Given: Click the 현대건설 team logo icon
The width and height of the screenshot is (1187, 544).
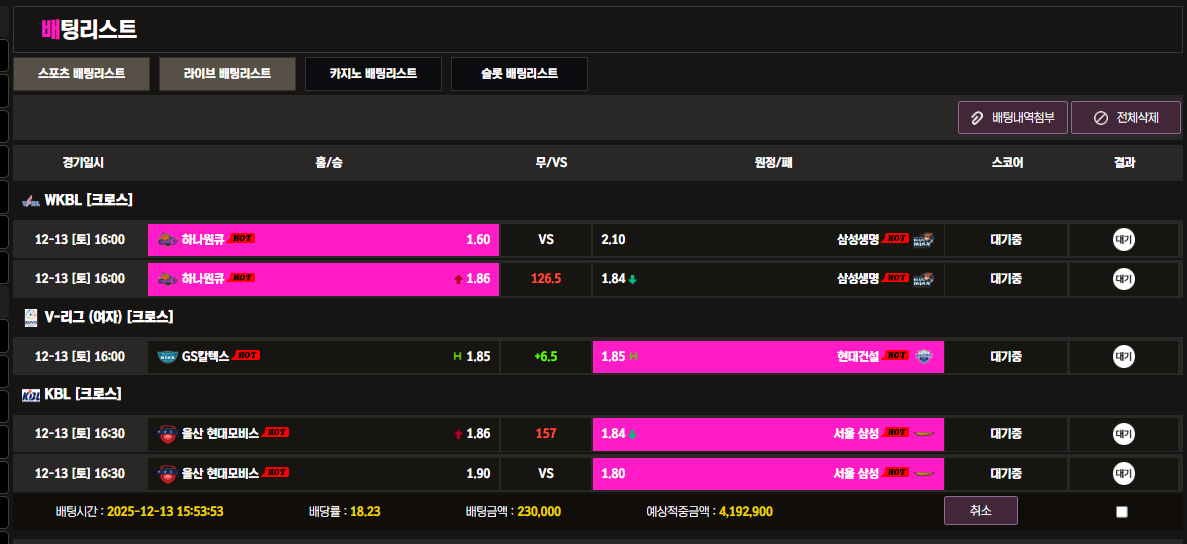Looking at the screenshot, I should tap(923, 356).
